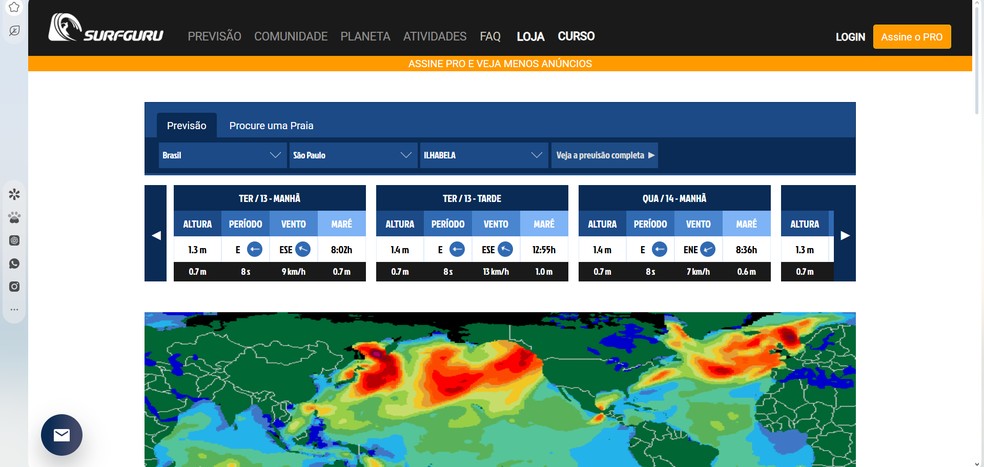Click ESE wind arrow in TER 13 MANHÃ

point(302,249)
